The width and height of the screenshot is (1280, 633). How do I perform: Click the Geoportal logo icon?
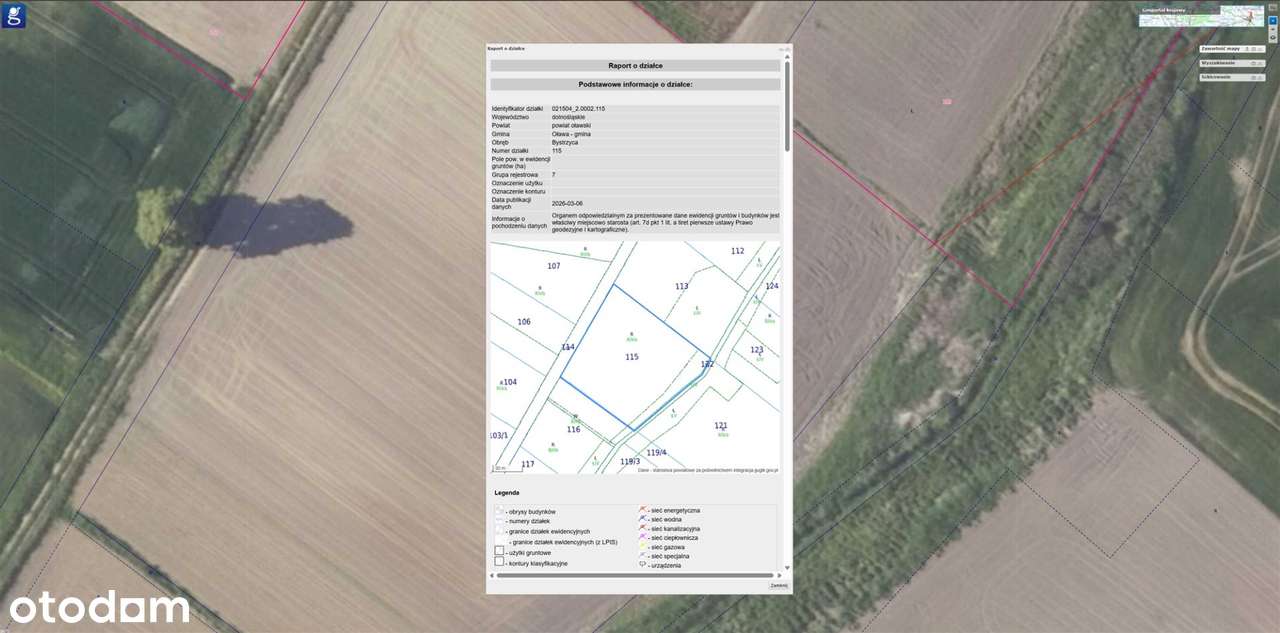click(x=13, y=15)
